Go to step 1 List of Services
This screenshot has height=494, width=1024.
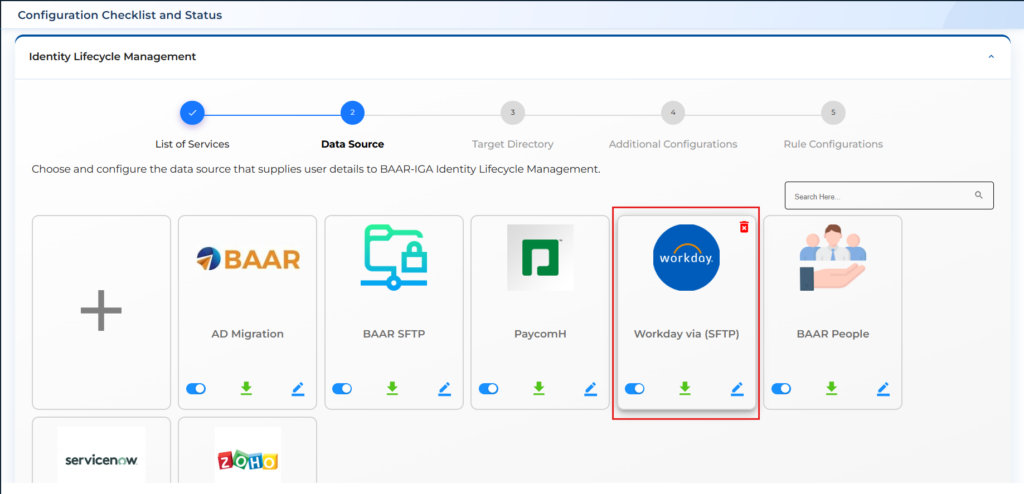pyautogui.click(x=193, y=113)
